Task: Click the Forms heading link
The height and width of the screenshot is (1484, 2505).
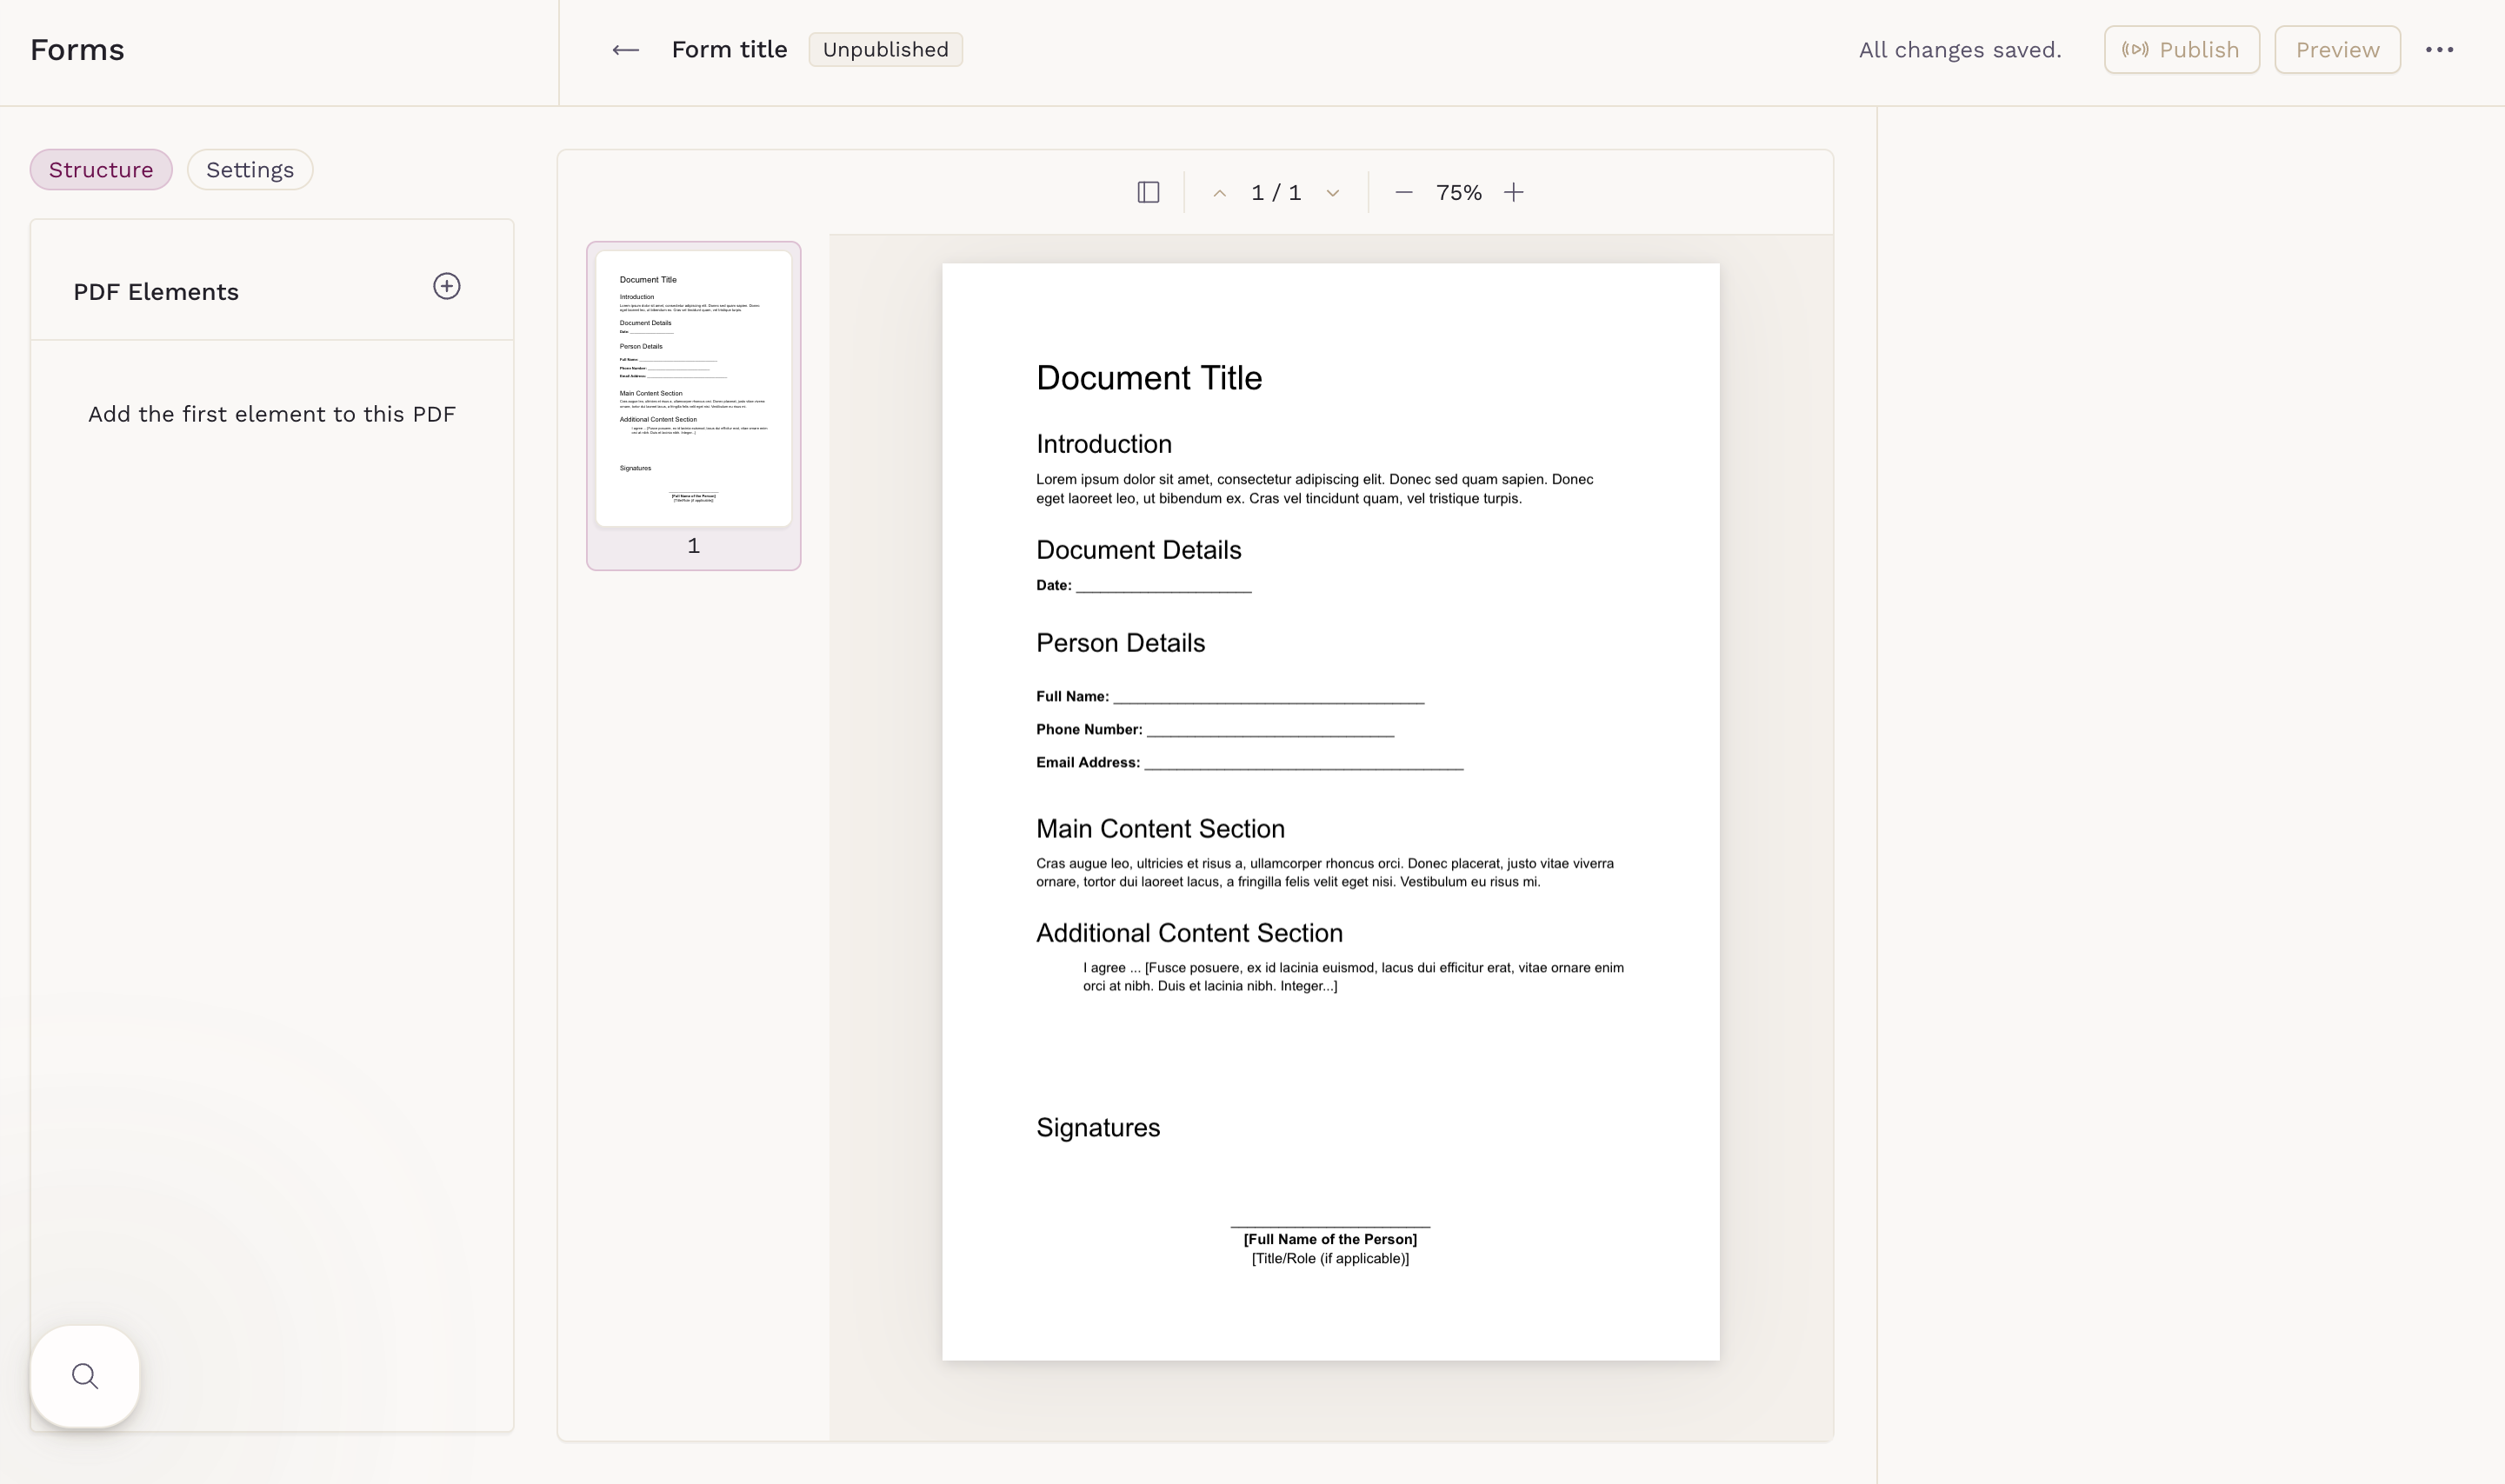Action: click(x=77, y=50)
